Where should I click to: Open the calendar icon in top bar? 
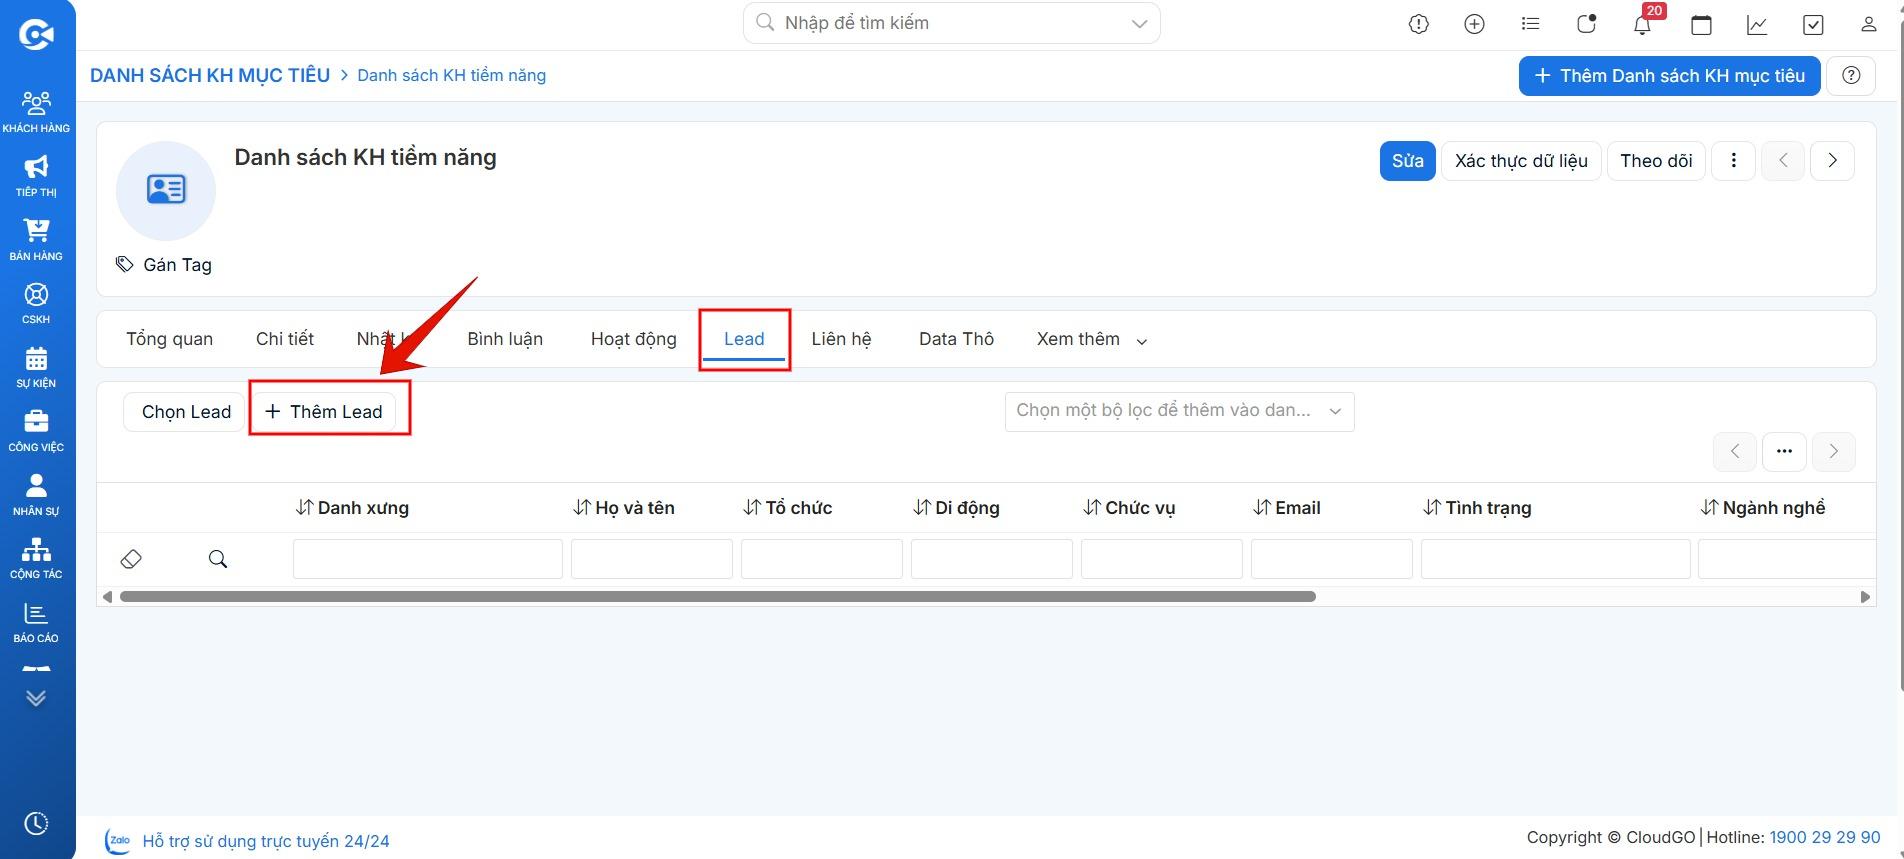coord(1701,24)
